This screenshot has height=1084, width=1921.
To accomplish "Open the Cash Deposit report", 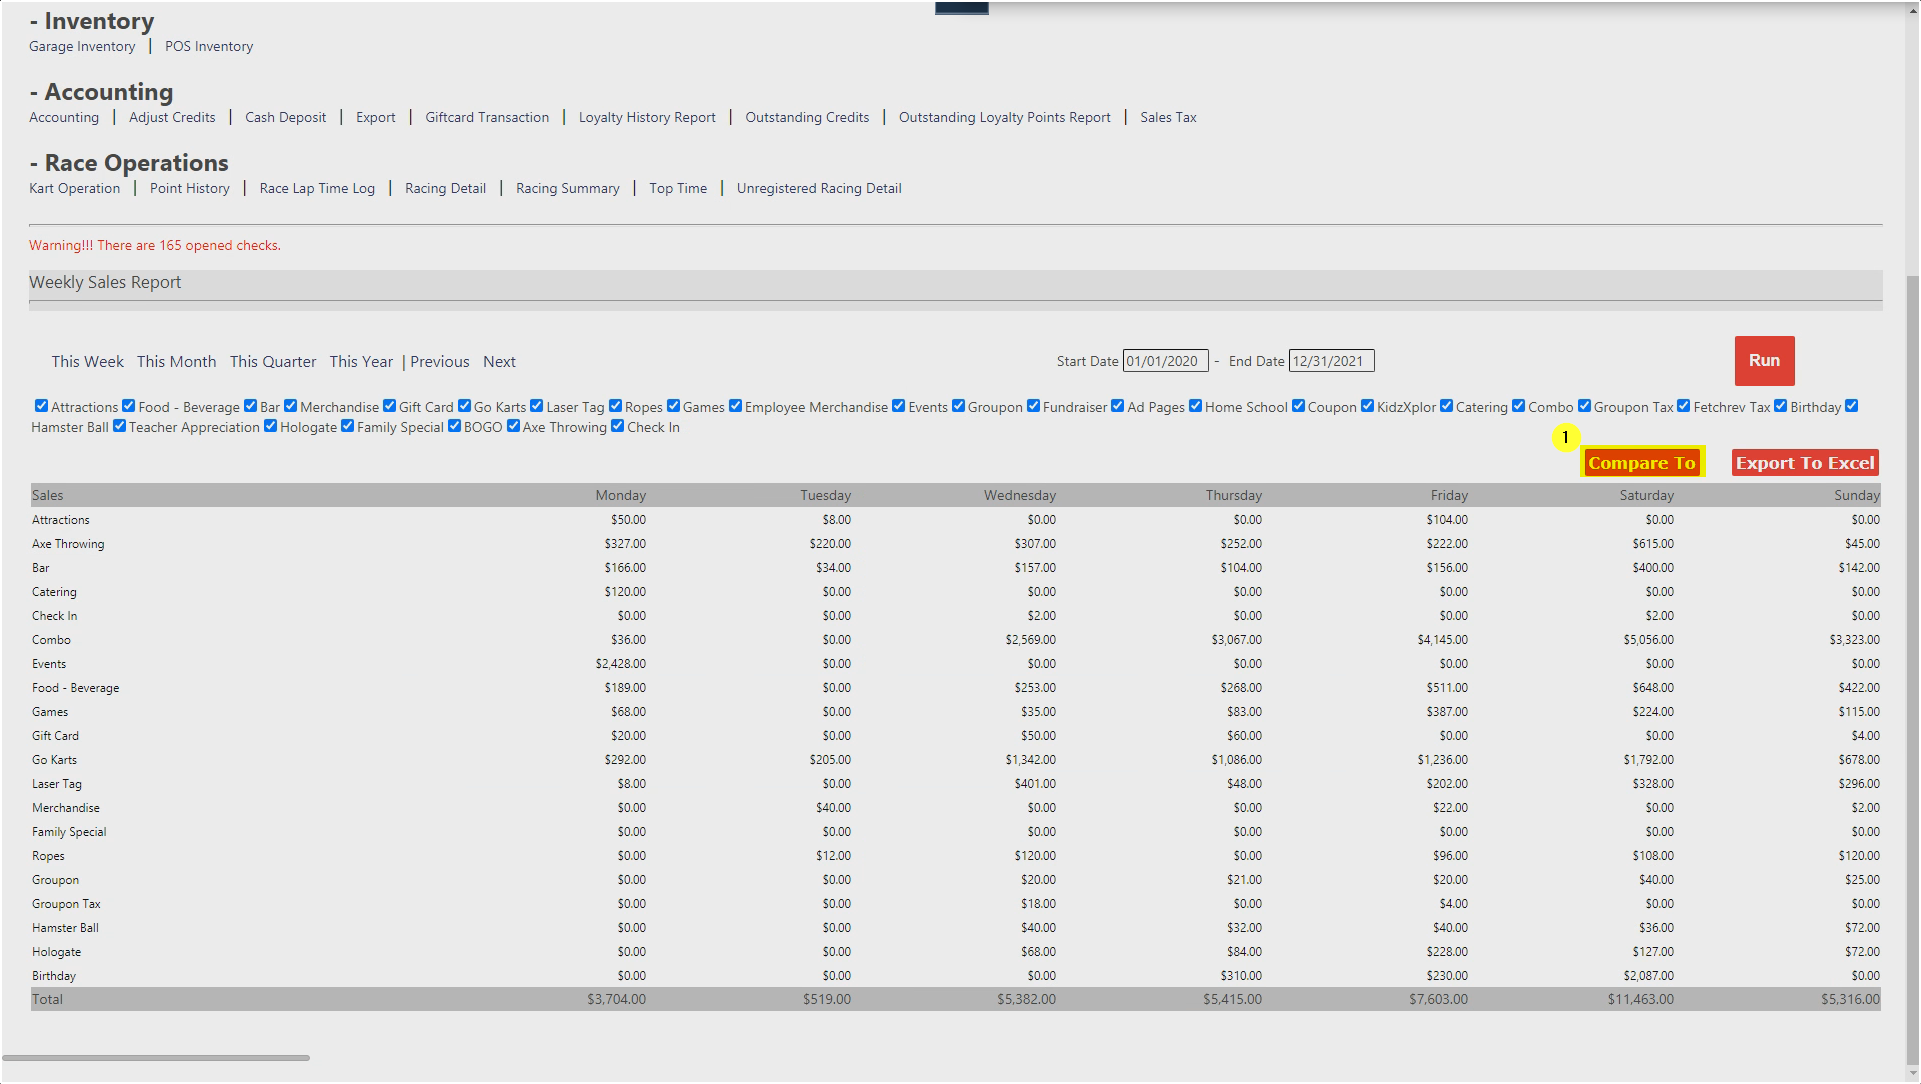I will 285,118.
